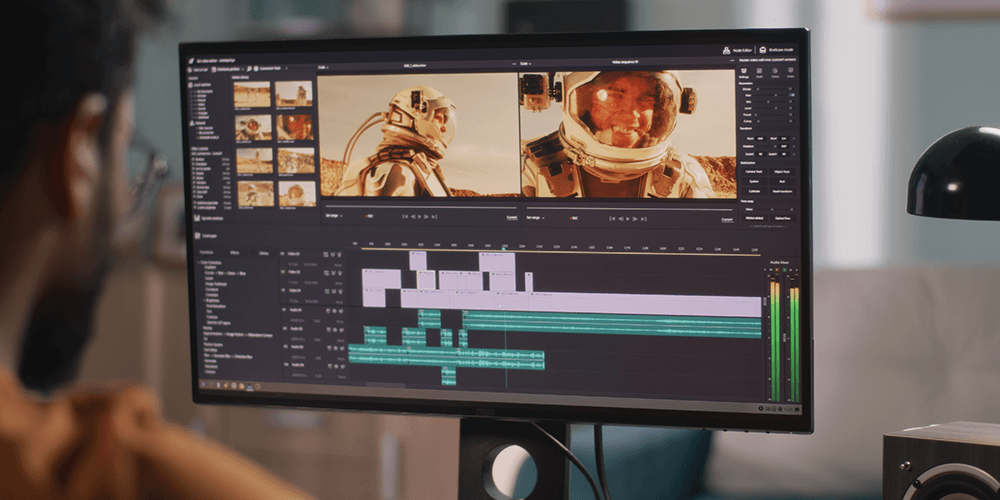The image size is (1000, 500).
Task: Select the first media library thumbnail
Action: click(252, 94)
